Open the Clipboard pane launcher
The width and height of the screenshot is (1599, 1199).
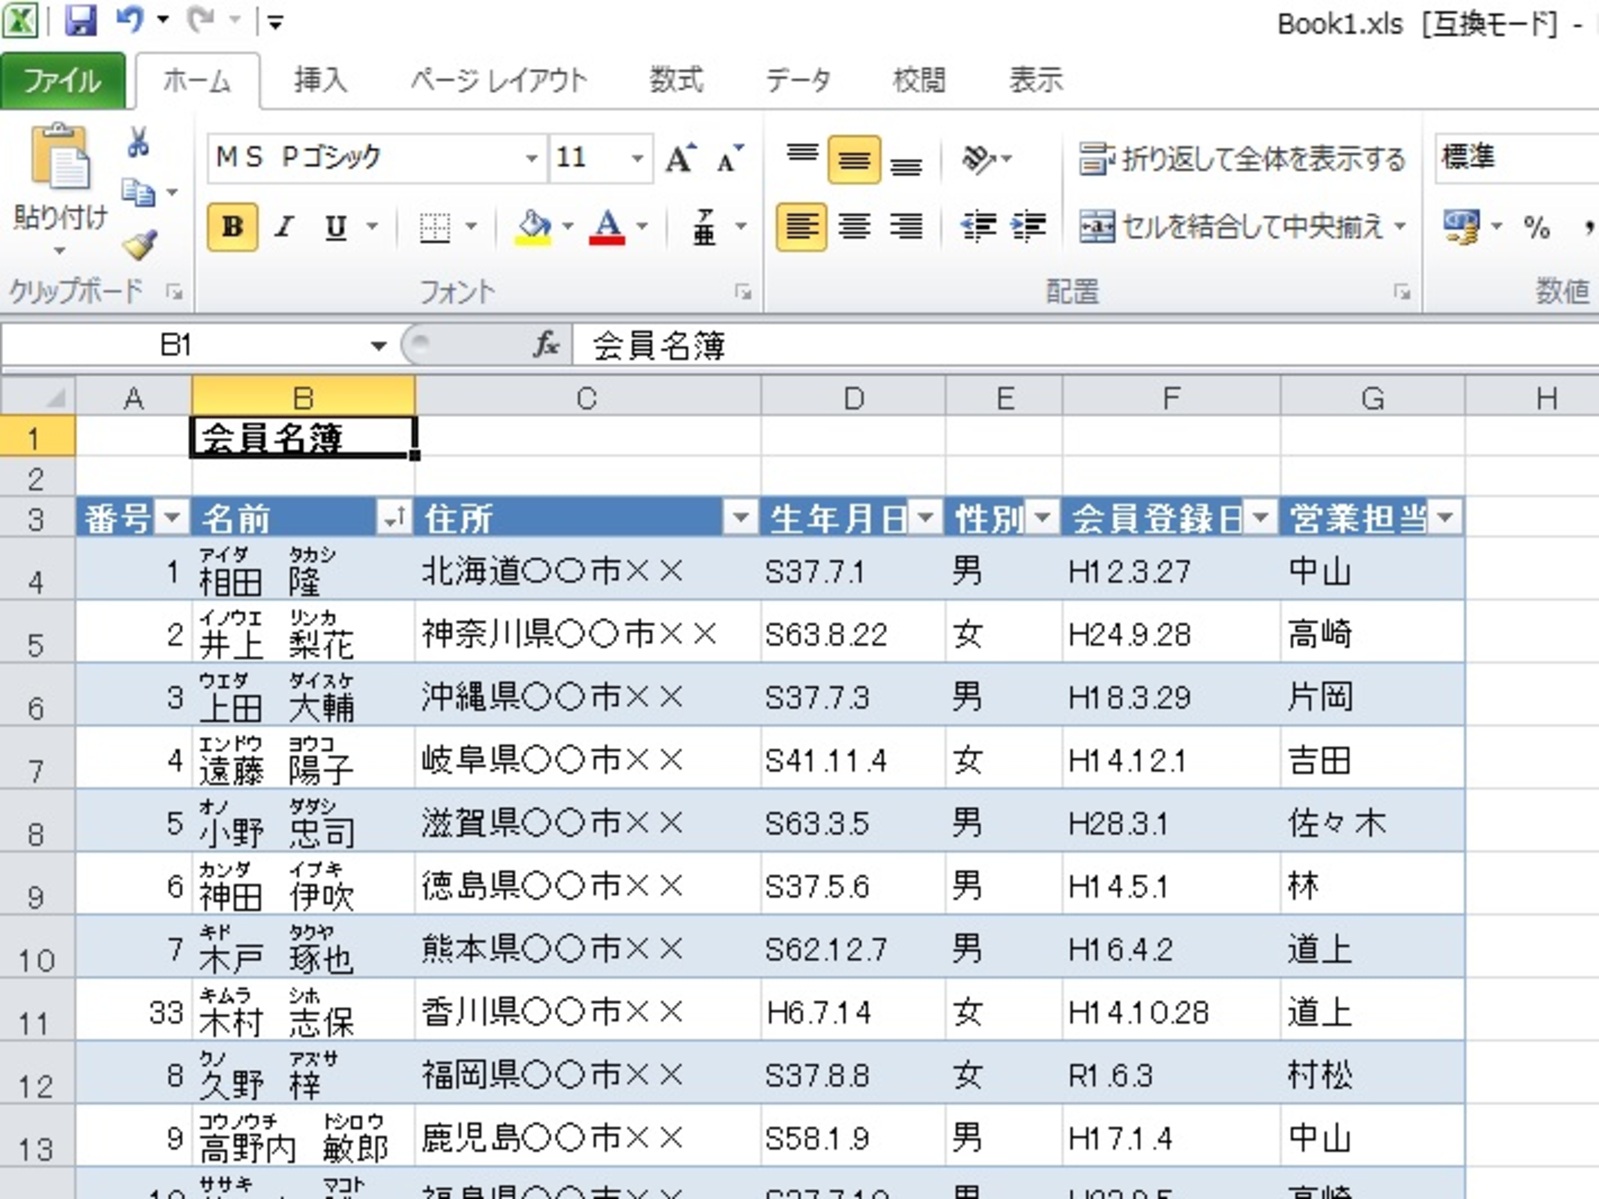(174, 292)
